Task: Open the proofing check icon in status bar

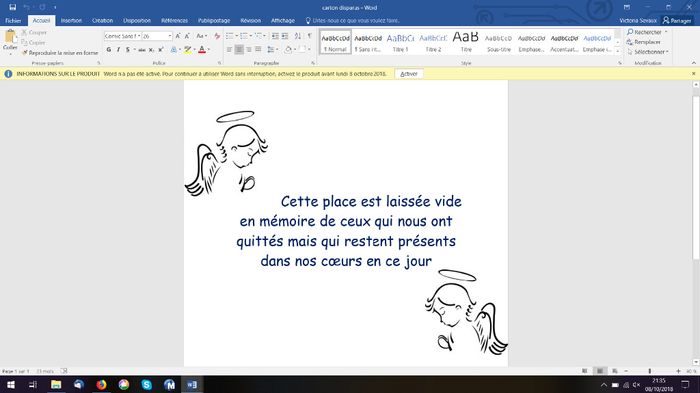Action: 64,371
